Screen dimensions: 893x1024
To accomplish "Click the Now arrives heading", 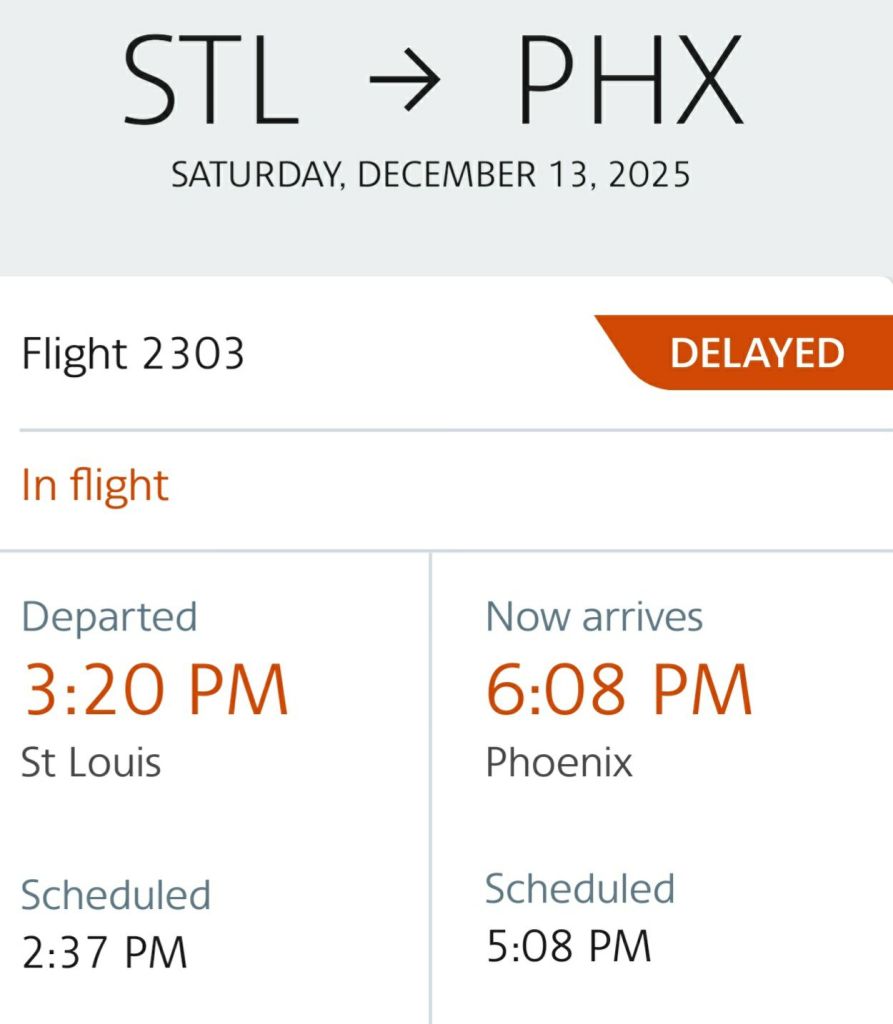I will pyautogui.click(x=594, y=616).
